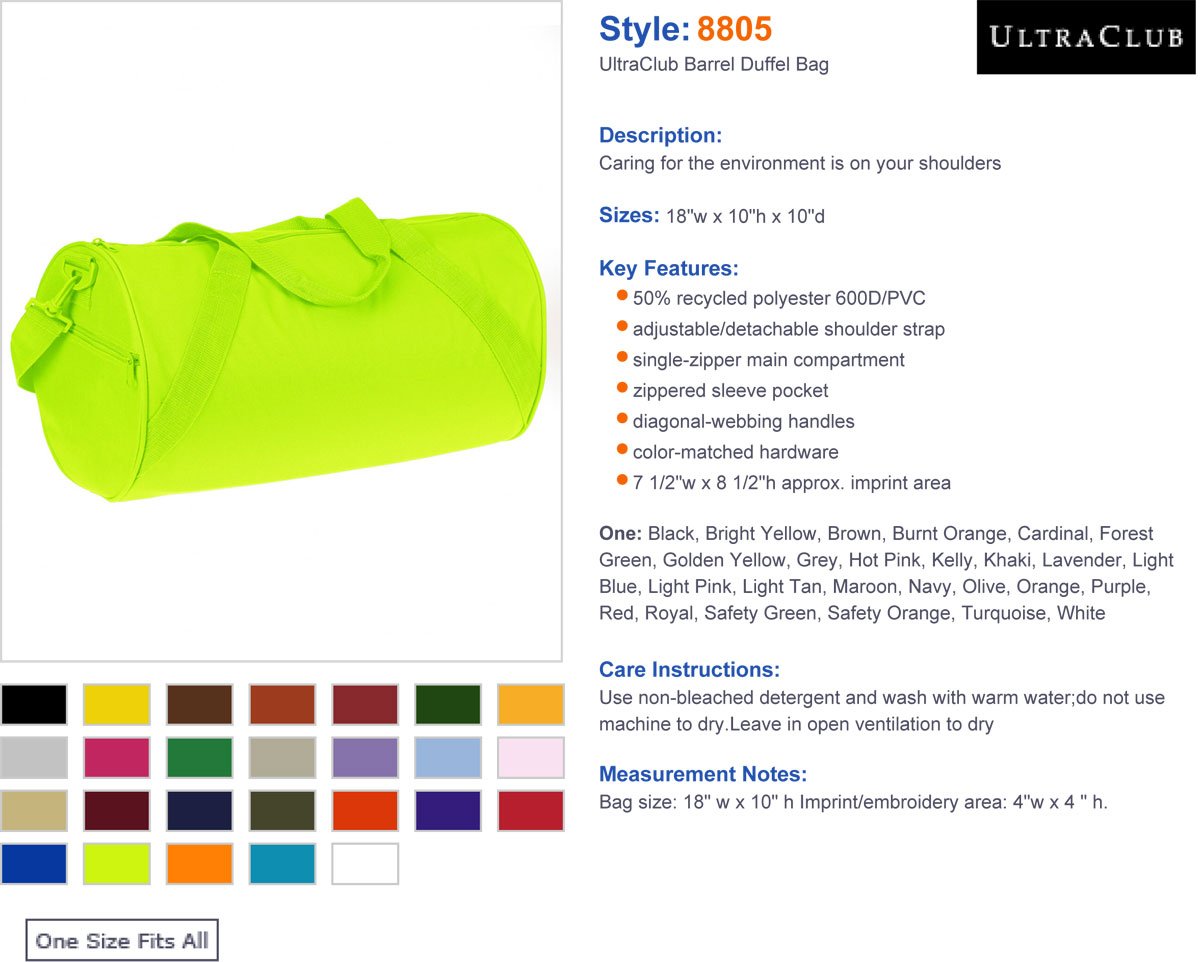Pick the Kelly green swatch
Viewport: 1200px width, 962px height.
200,757
